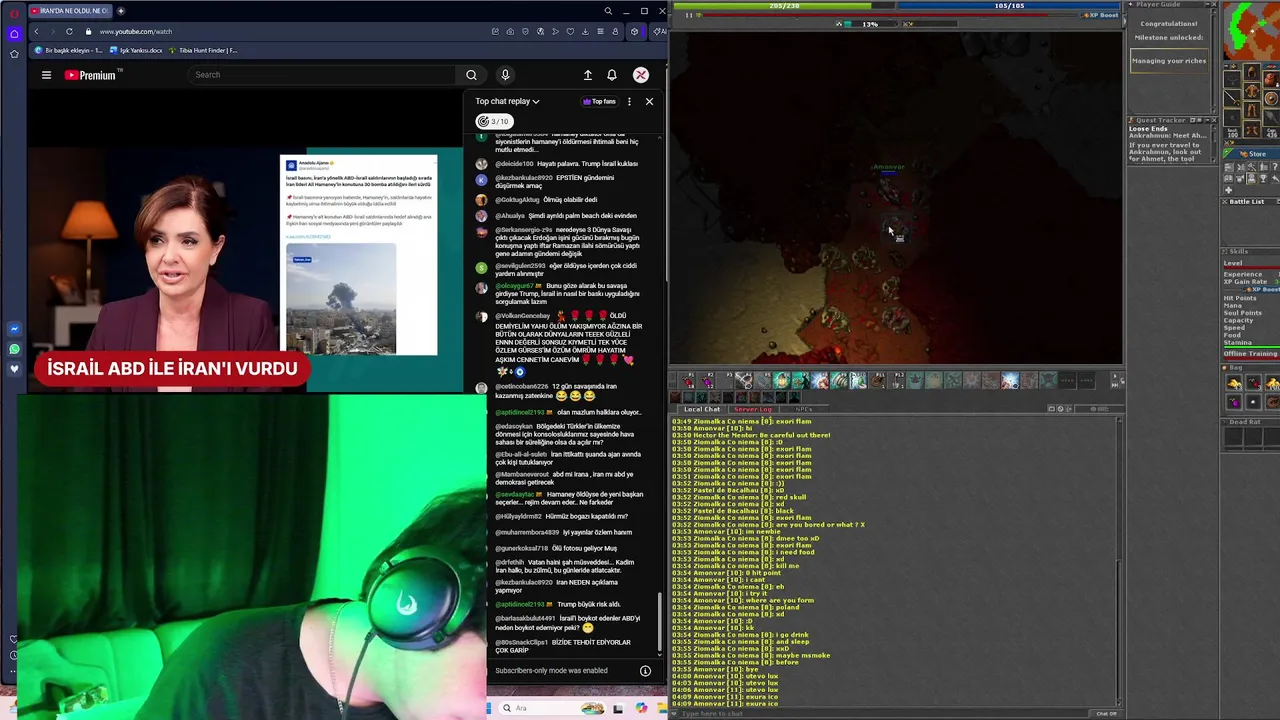Switch to NPCs chat tab in Tibia
1280x720 pixels.
[x=803, y=409]
